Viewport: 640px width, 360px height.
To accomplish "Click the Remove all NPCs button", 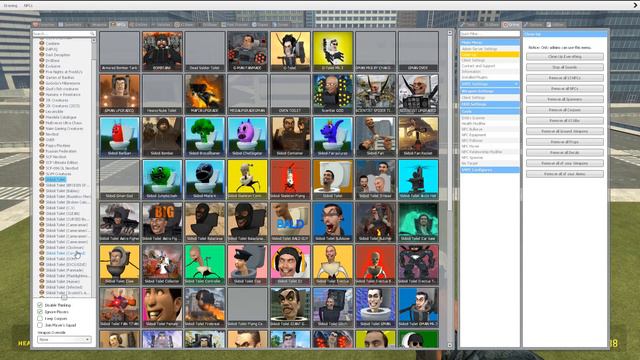I will [565, 88].
